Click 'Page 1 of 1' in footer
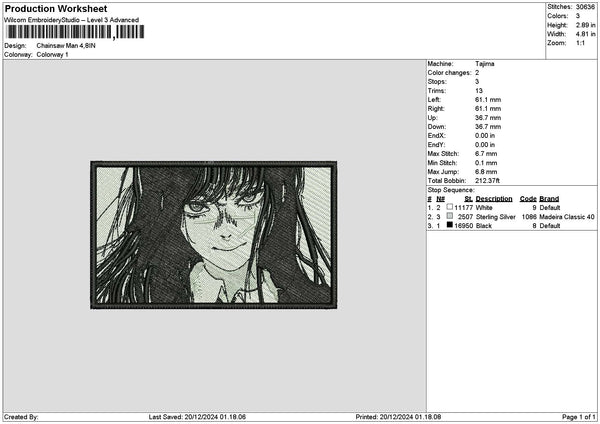The image size is (600, 424). (579, 417)
